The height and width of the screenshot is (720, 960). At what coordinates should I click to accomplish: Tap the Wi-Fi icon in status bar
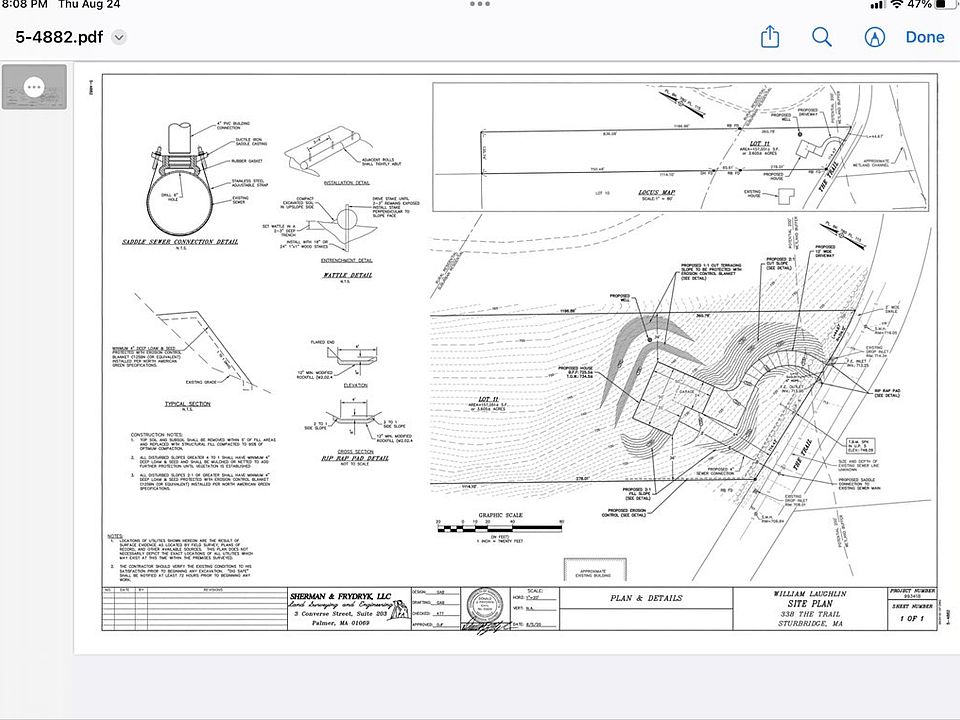point(897,4)
